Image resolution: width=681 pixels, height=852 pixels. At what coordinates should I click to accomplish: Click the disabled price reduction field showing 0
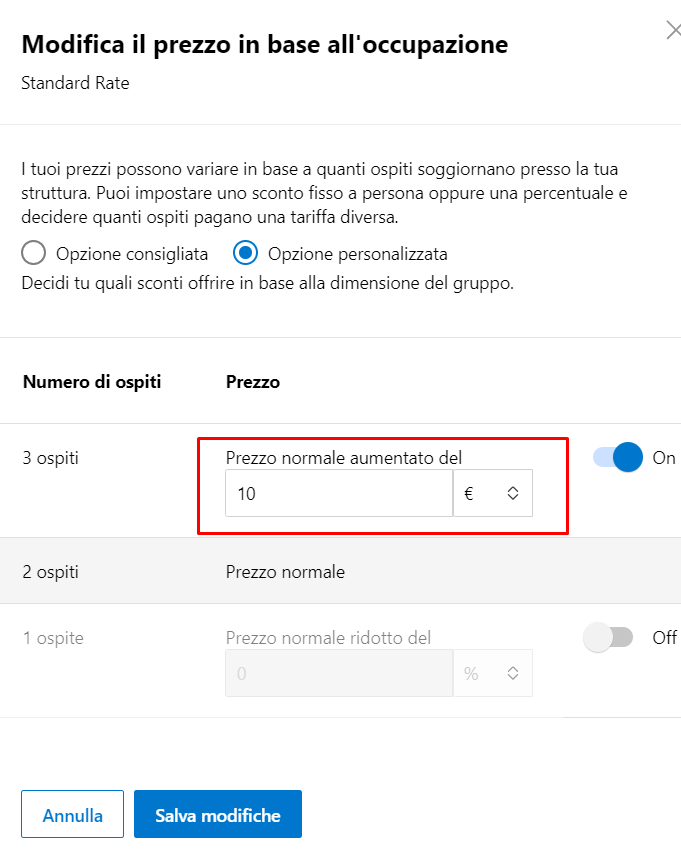point(339,673)
